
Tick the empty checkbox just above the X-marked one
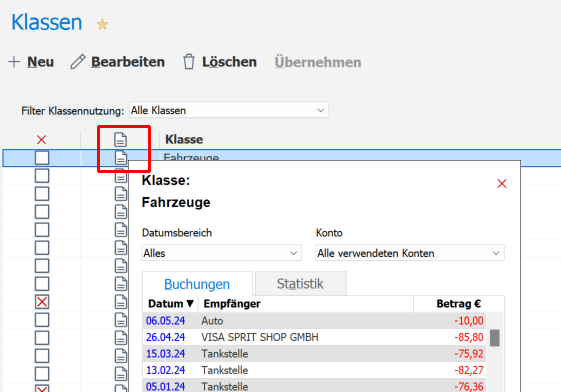click(42, 284)
